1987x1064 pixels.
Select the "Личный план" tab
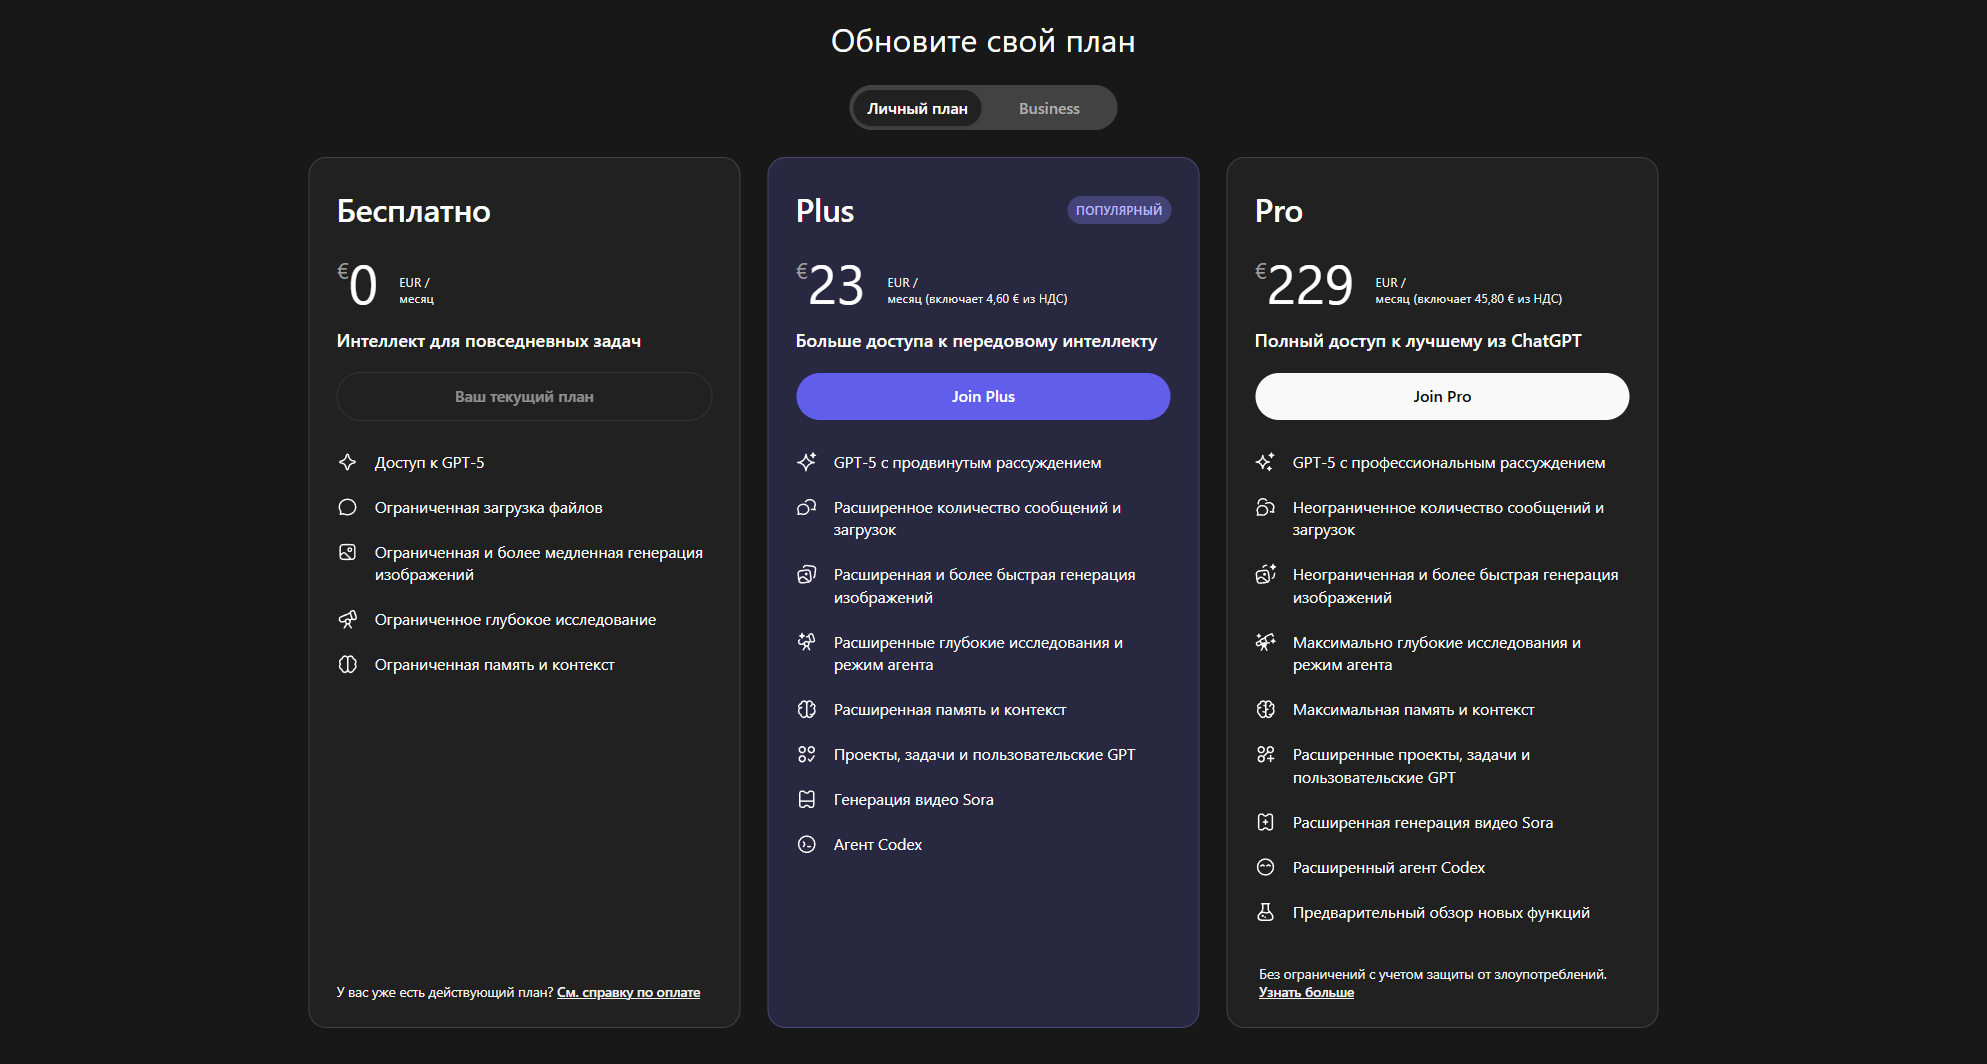click(917, 108)
